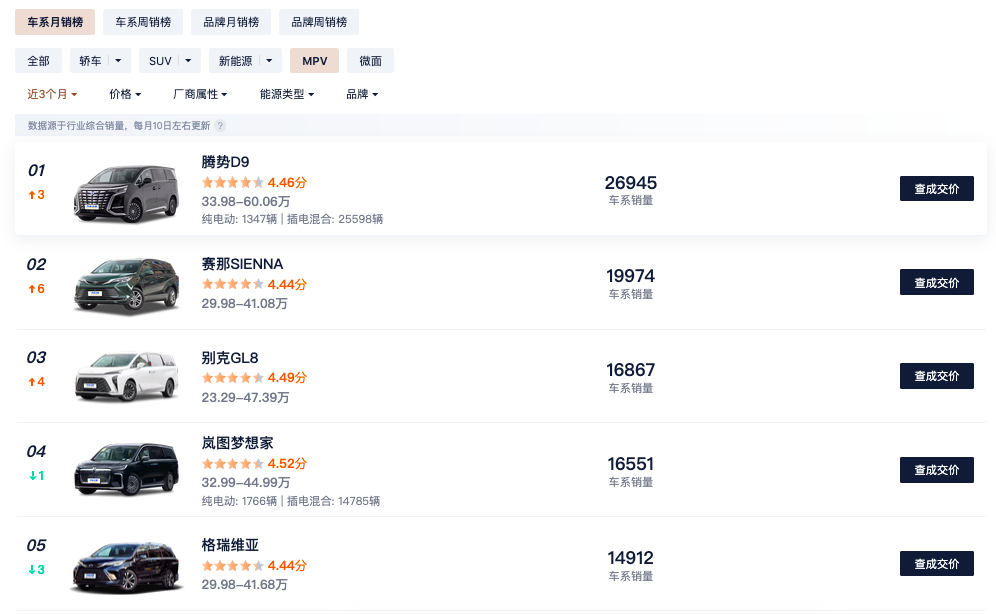Viewport: 996px width, 615px height.
Task: Click the price range 29.98–41.08万
Action: click(x=245, y=304)
